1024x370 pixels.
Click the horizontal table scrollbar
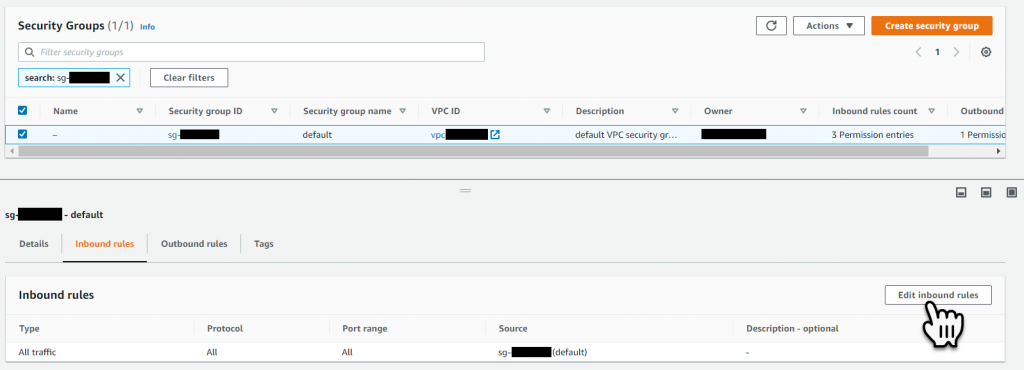473,151
